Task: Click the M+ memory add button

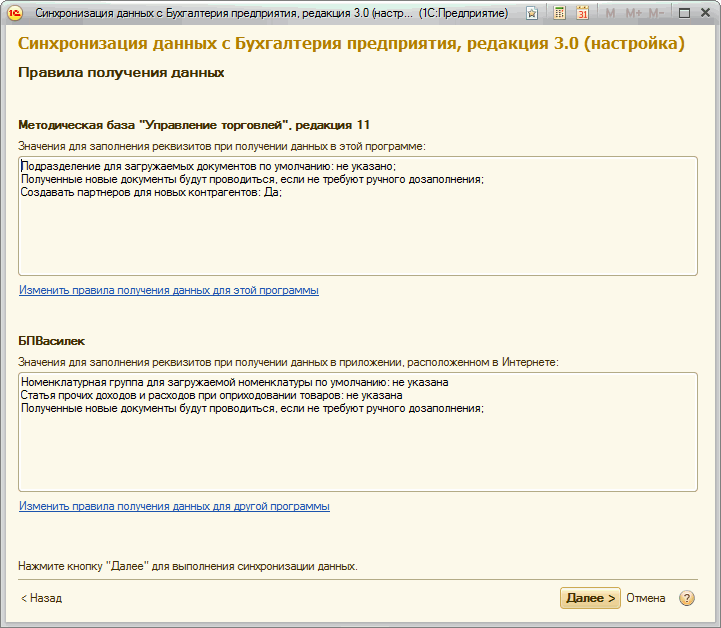Action: pos(633,13)
